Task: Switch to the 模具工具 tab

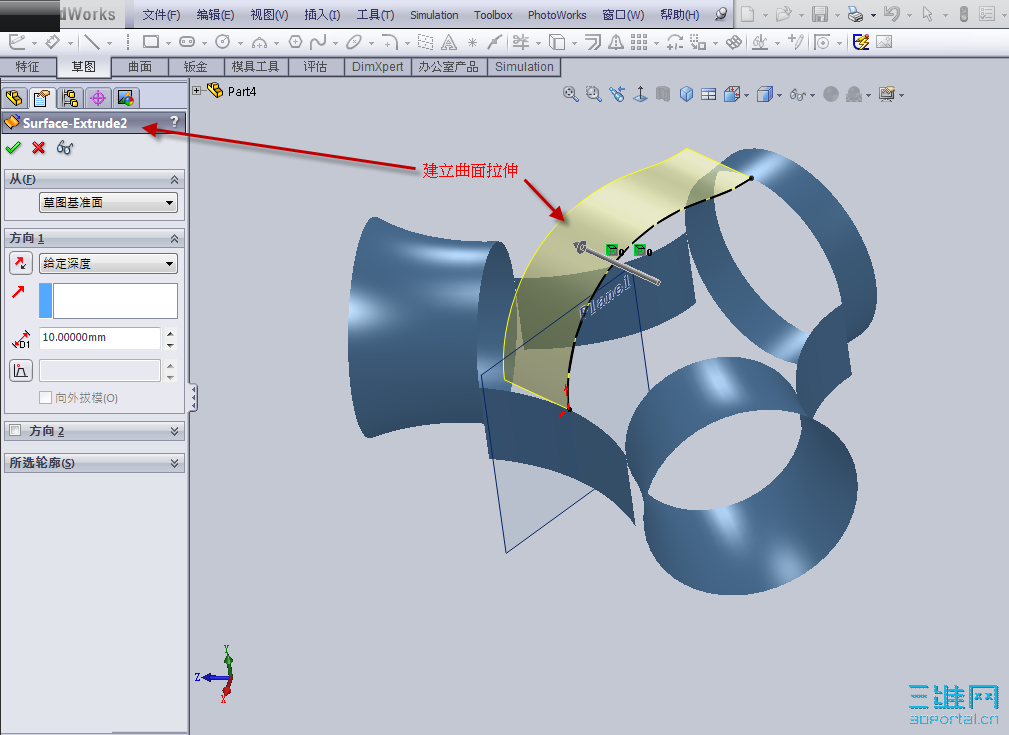Action: (255, 67)
